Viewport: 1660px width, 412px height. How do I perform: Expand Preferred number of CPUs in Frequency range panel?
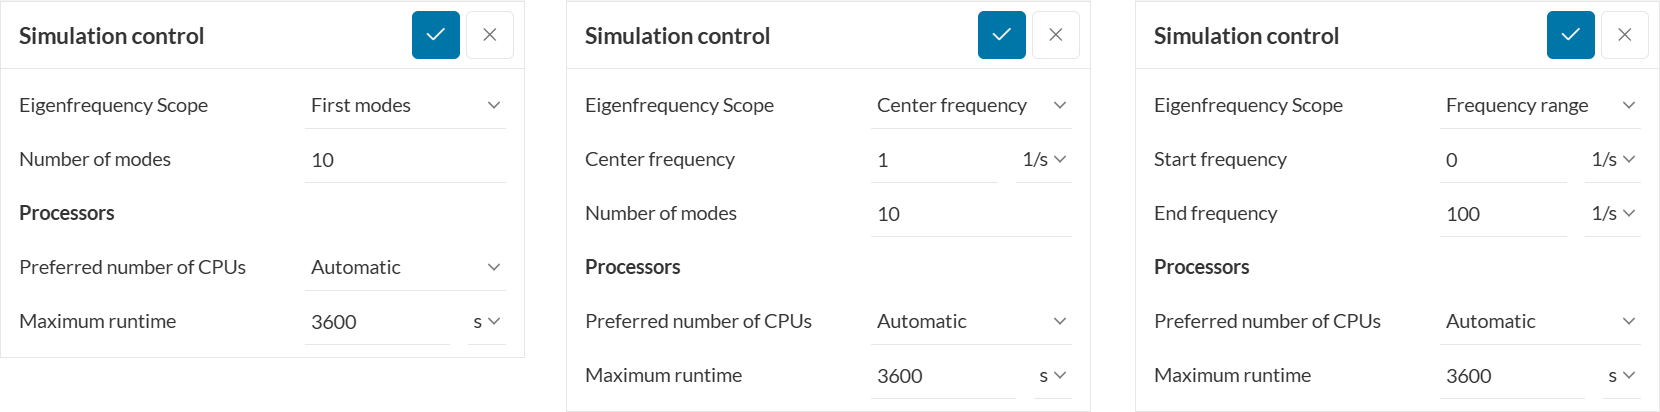click(1540, 321)
